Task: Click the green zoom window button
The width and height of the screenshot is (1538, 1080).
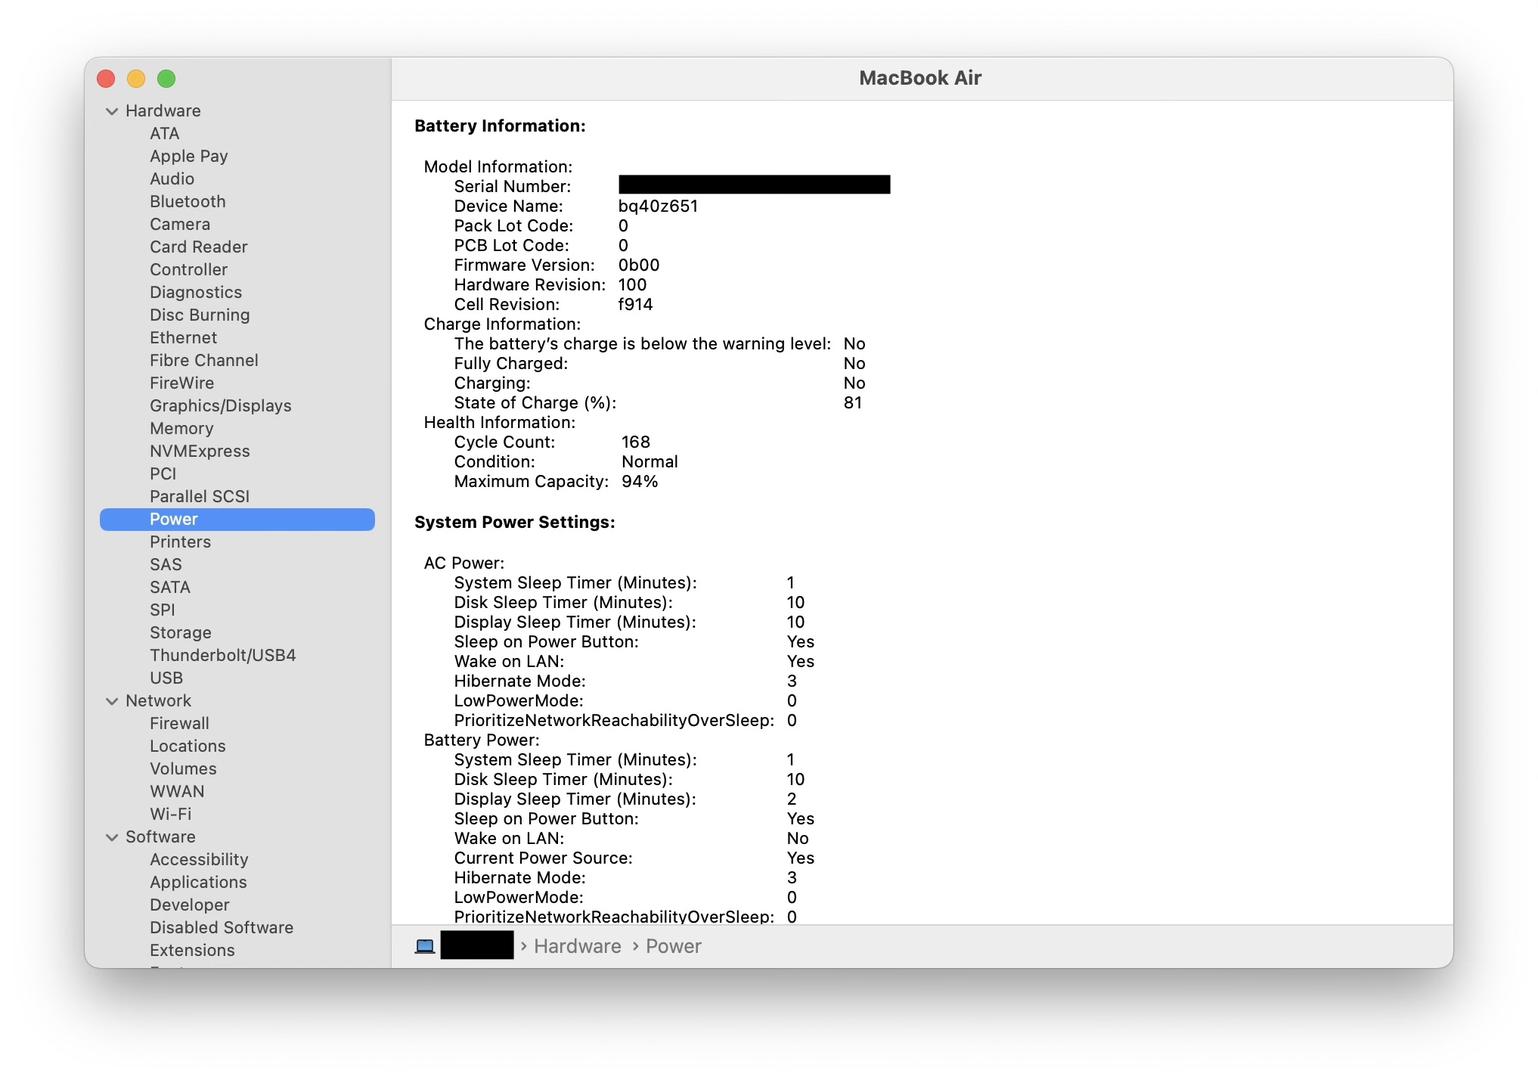Action: coord(167,79)
